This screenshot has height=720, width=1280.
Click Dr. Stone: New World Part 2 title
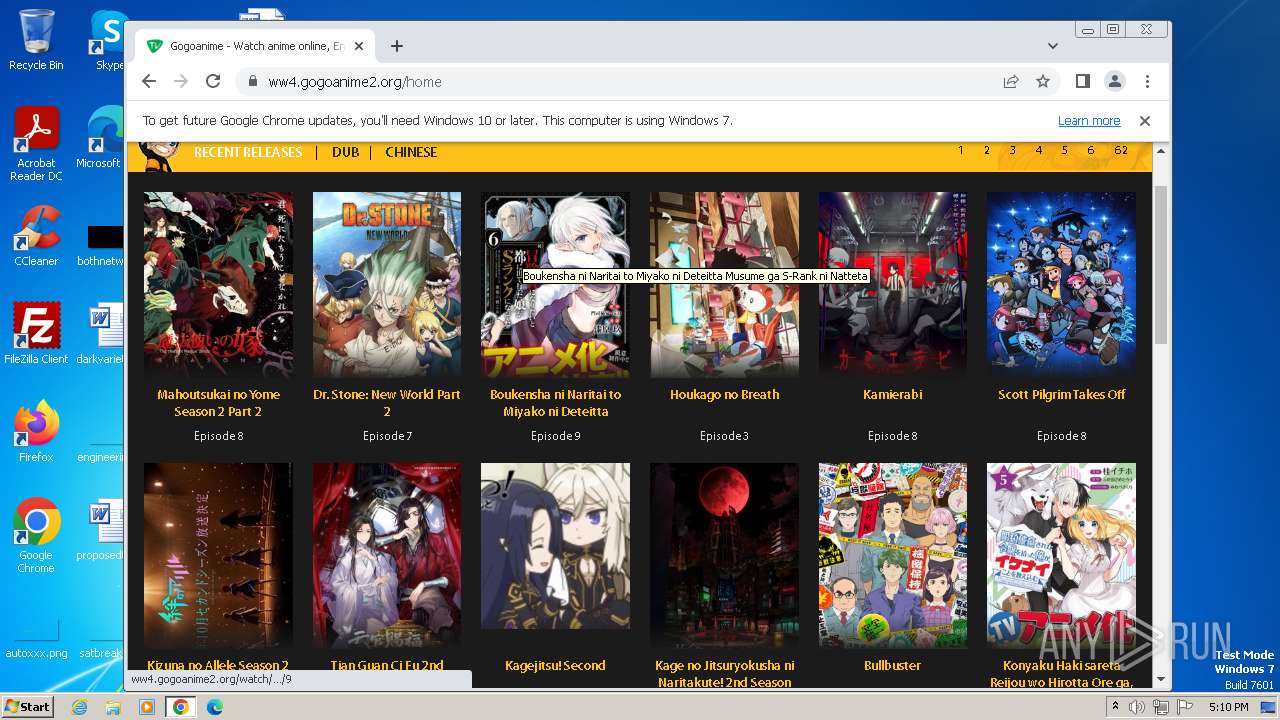pos(387,403)
